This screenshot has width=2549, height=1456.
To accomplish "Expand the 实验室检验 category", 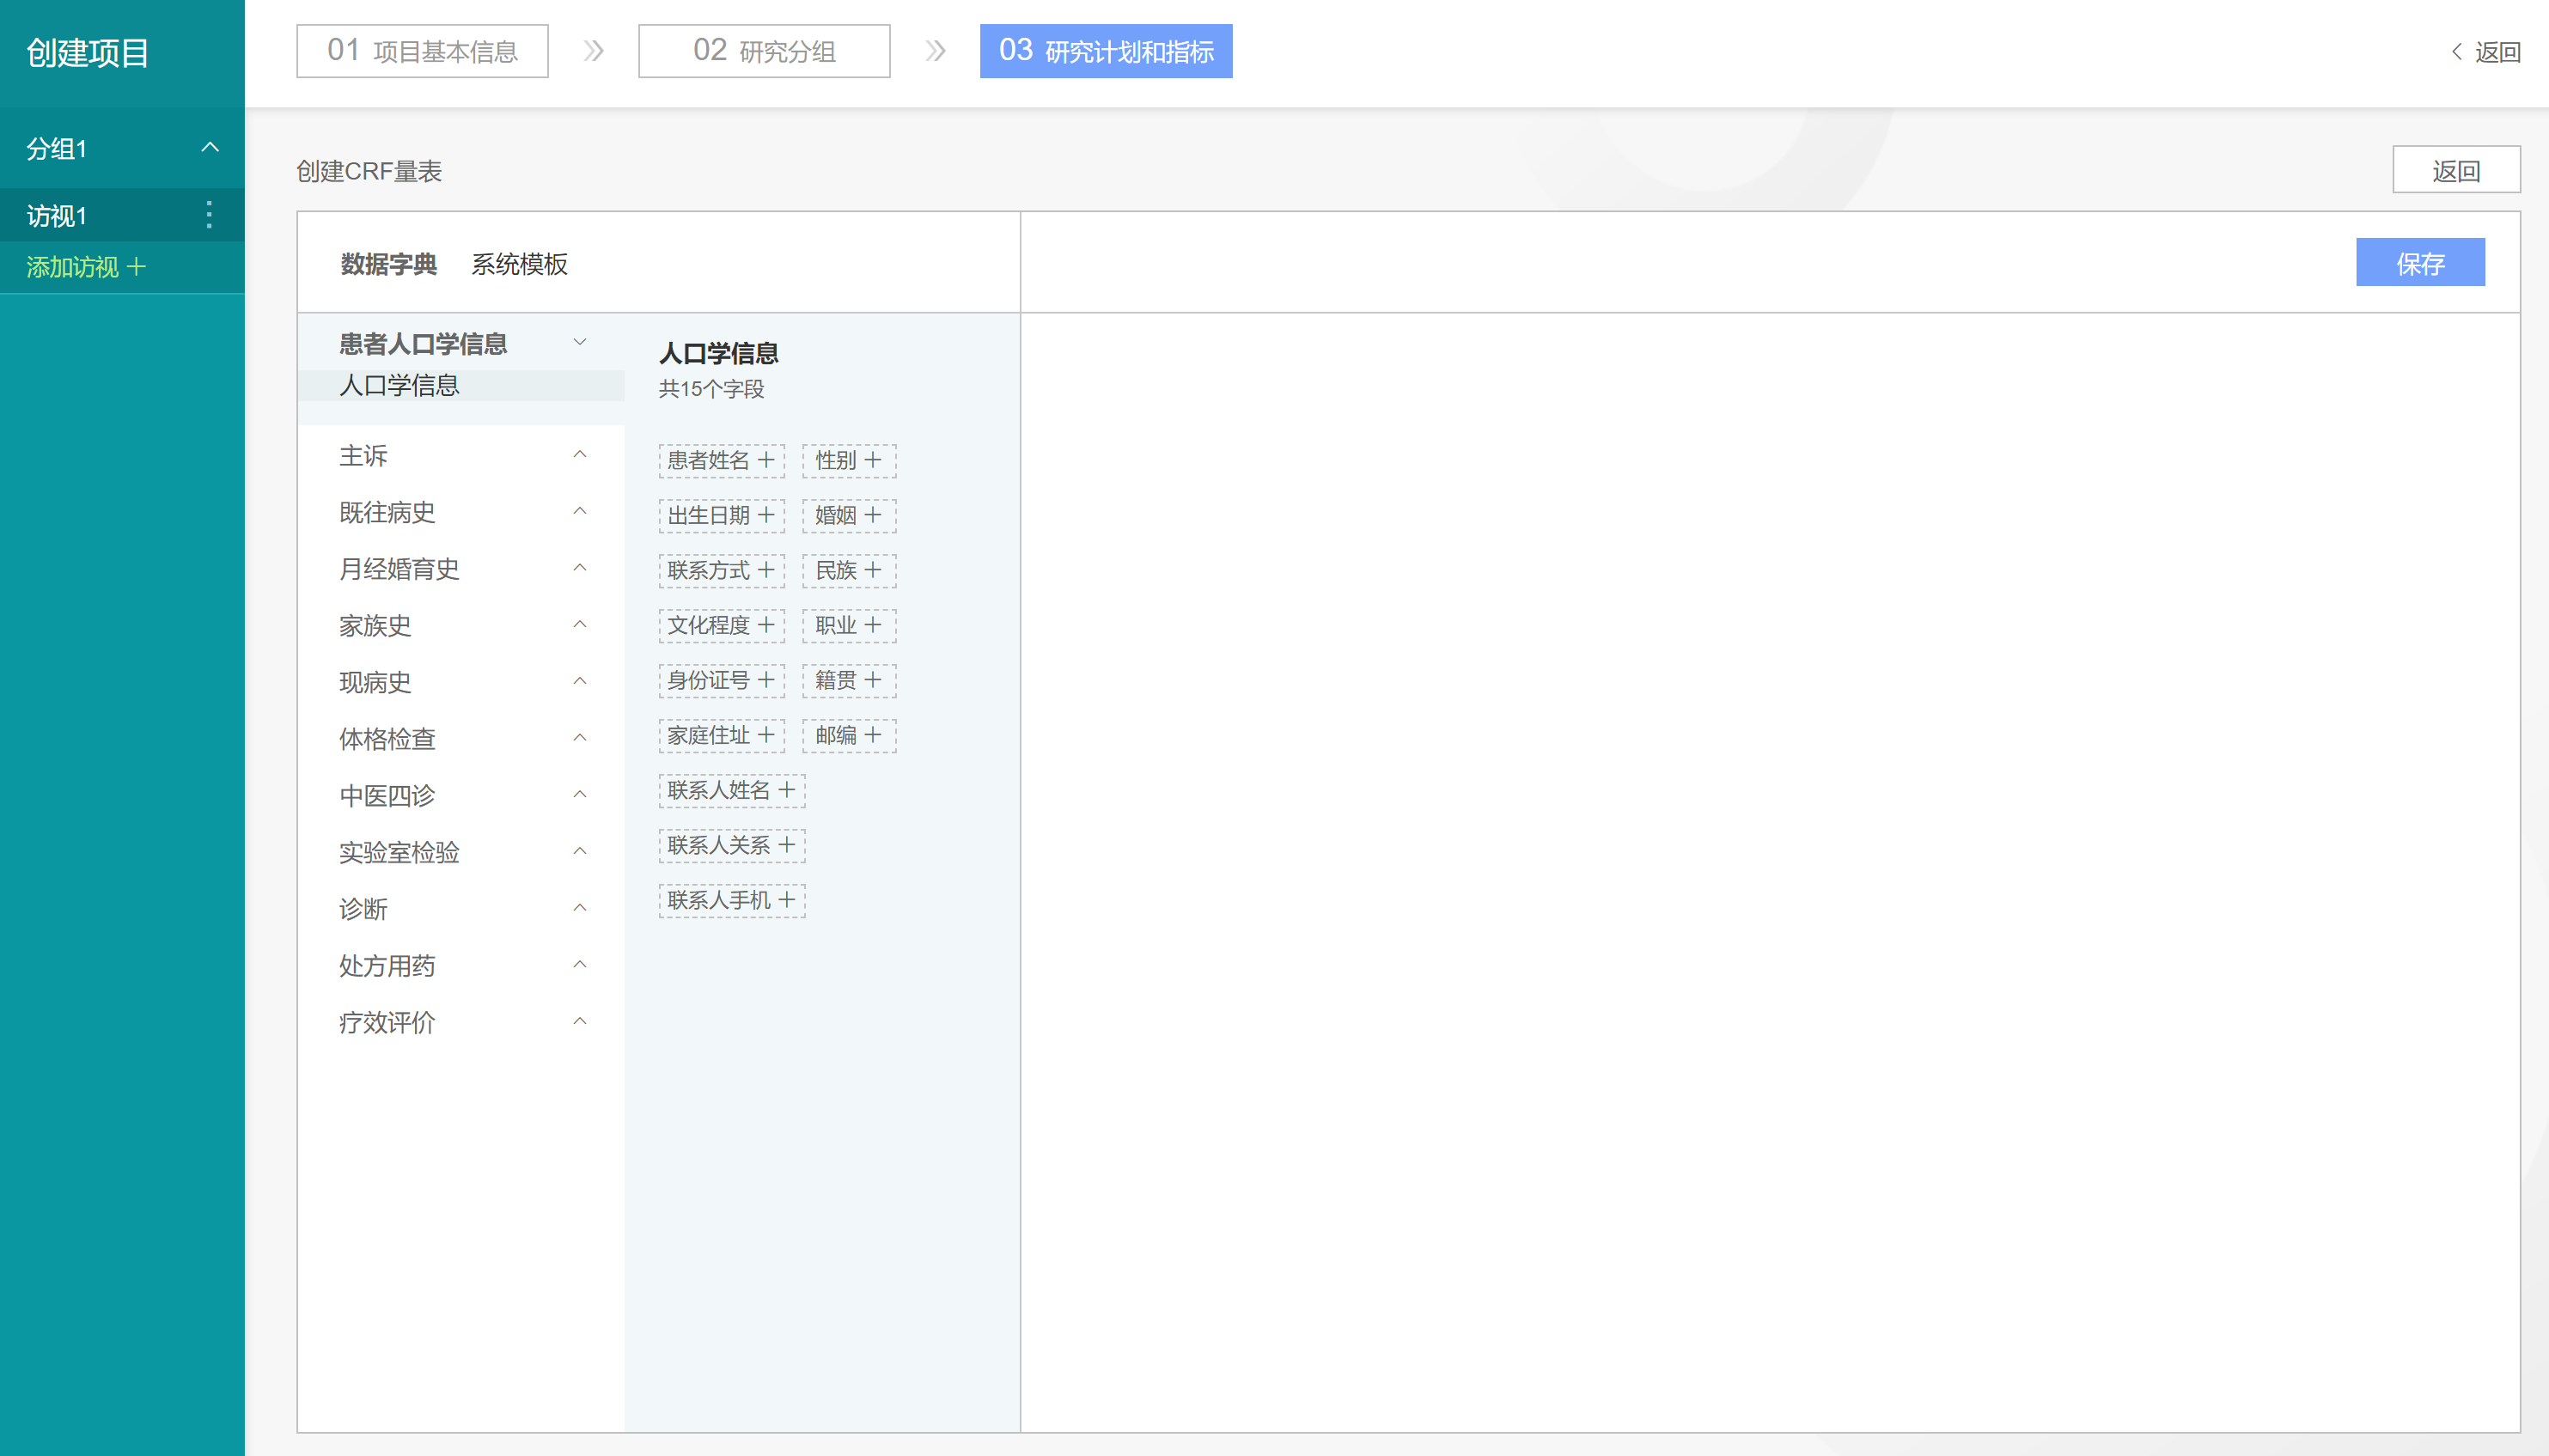I will [580, 851].
